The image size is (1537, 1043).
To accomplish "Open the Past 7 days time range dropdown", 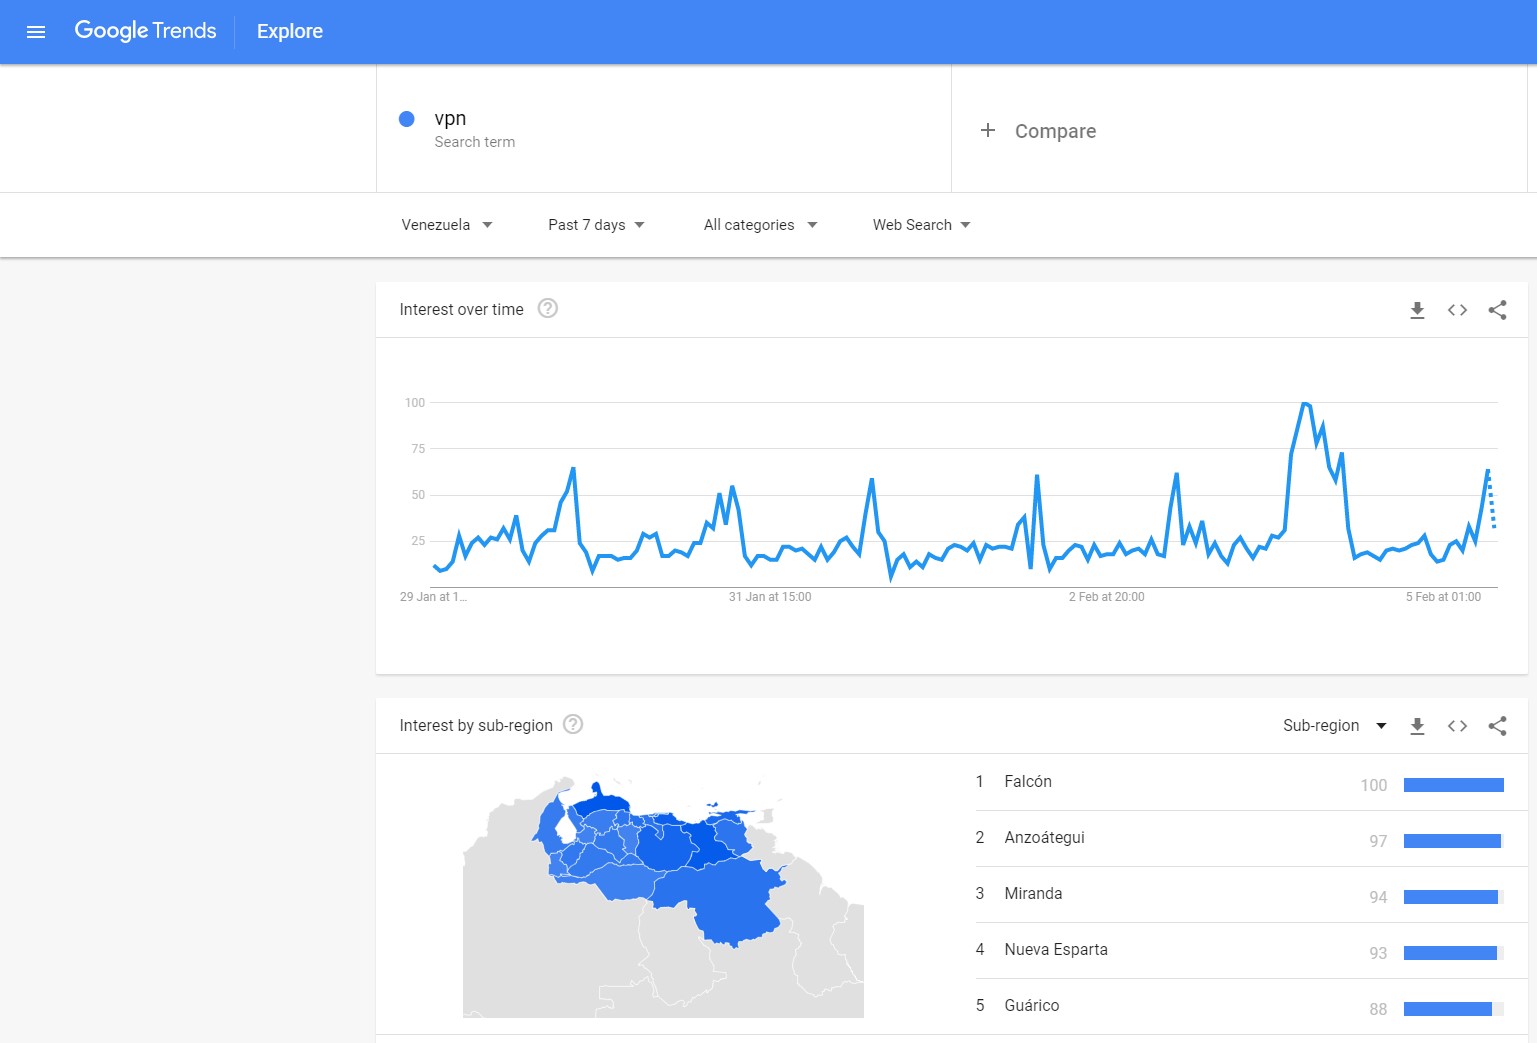I will (x=596, y=225).
